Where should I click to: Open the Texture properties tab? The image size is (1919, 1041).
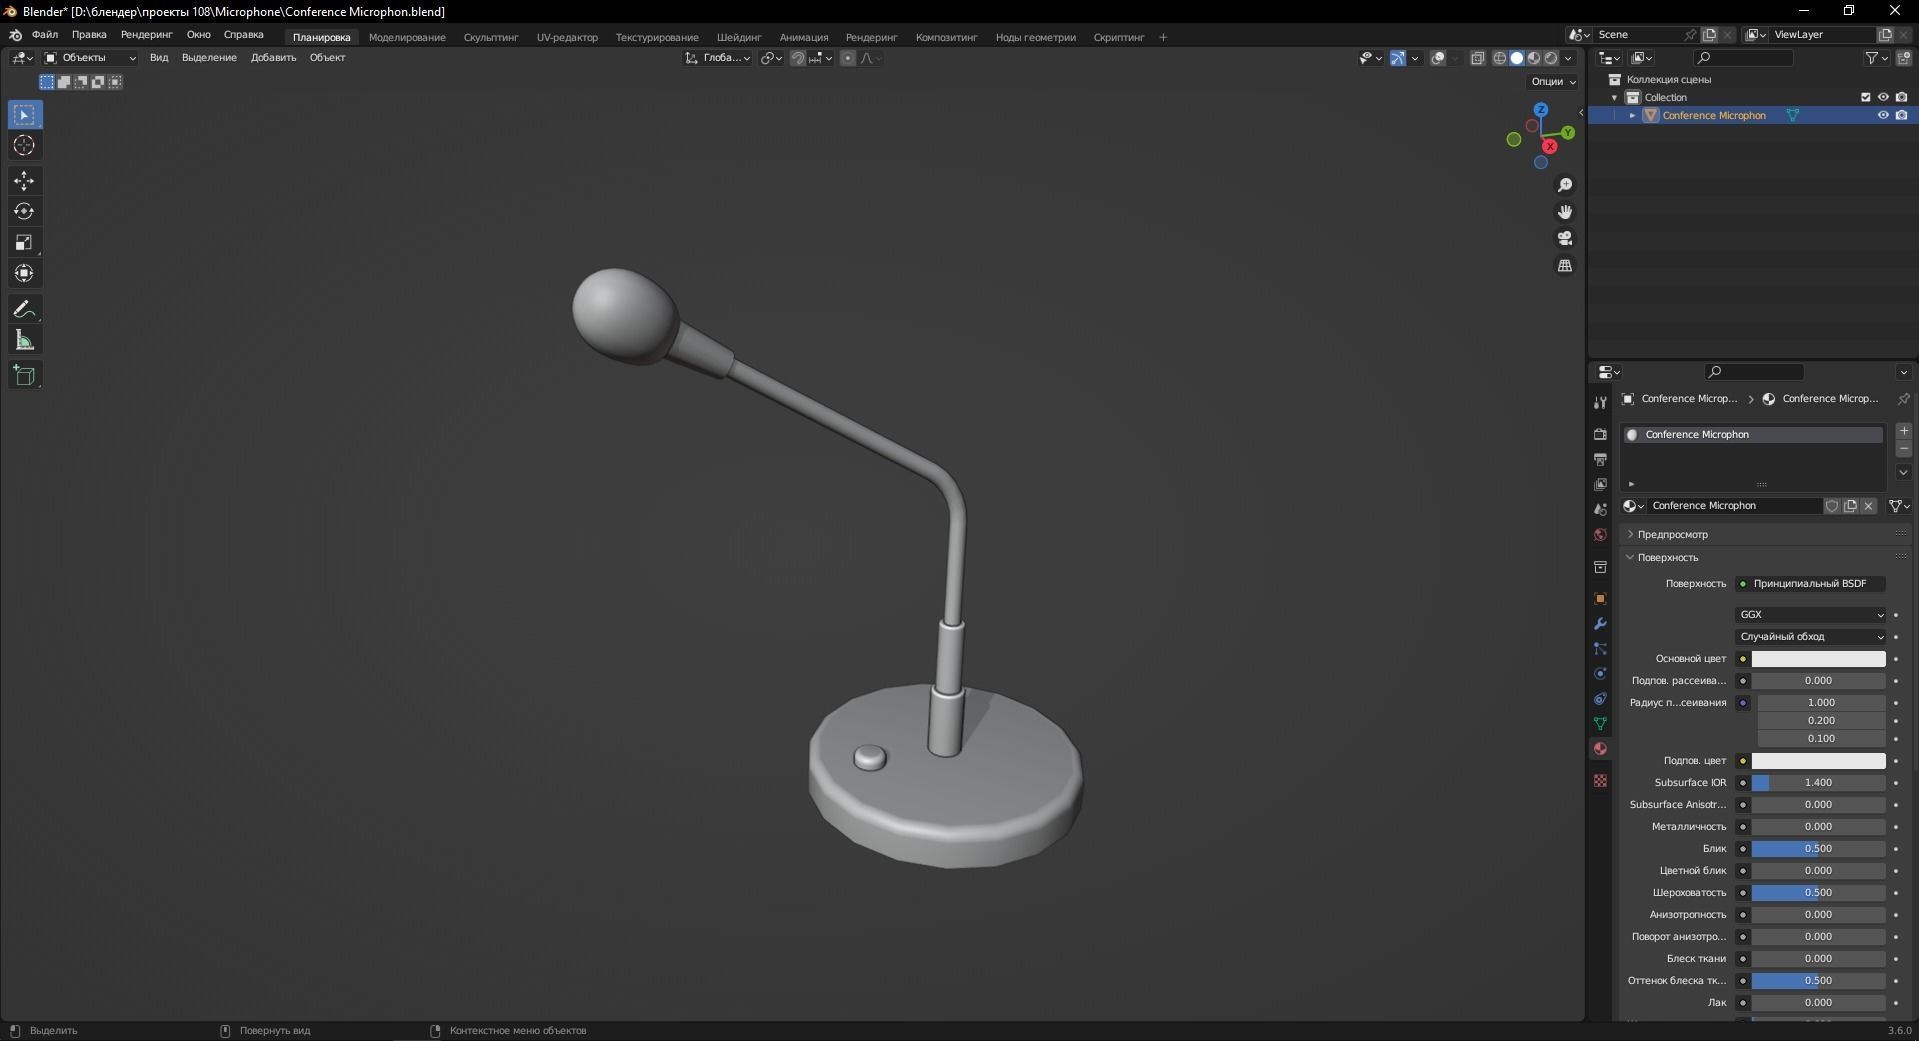(x=1600, y=780)
